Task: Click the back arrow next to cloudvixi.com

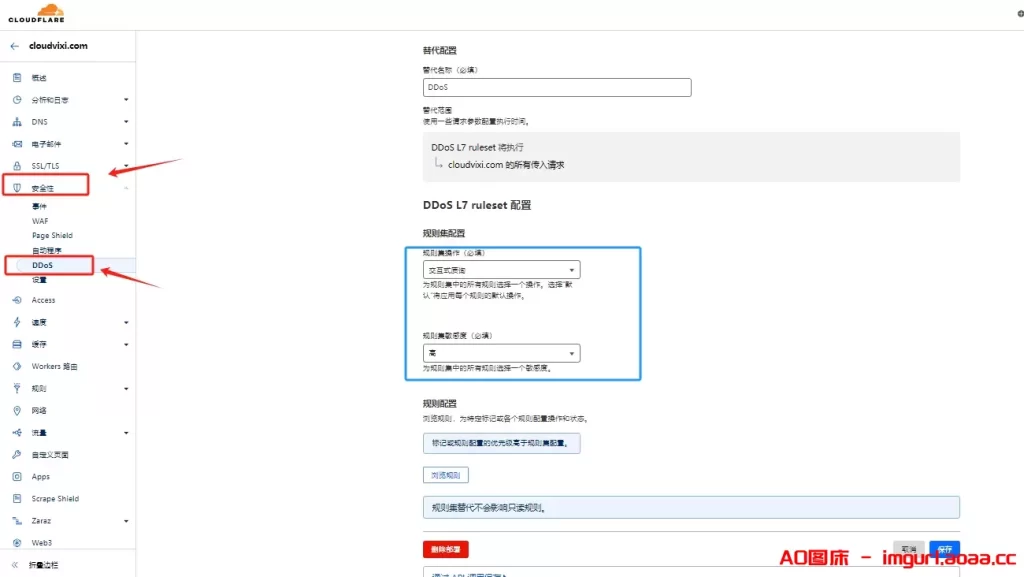Action: [x=12, y=45]
